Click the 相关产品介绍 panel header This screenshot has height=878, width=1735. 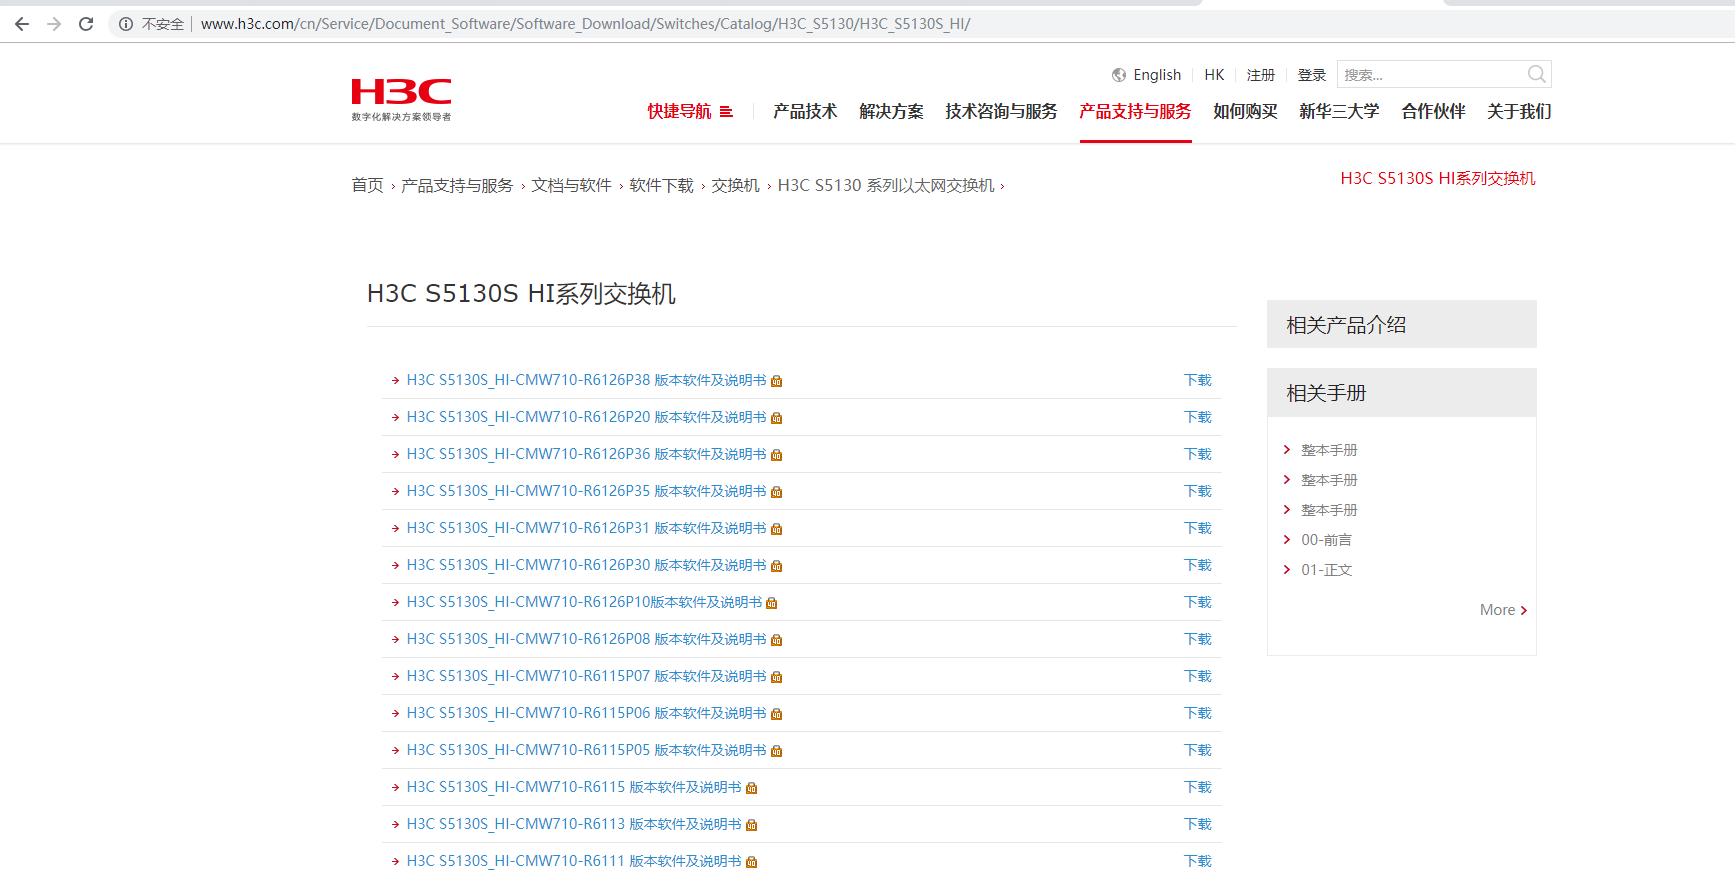click(1402, 324)
